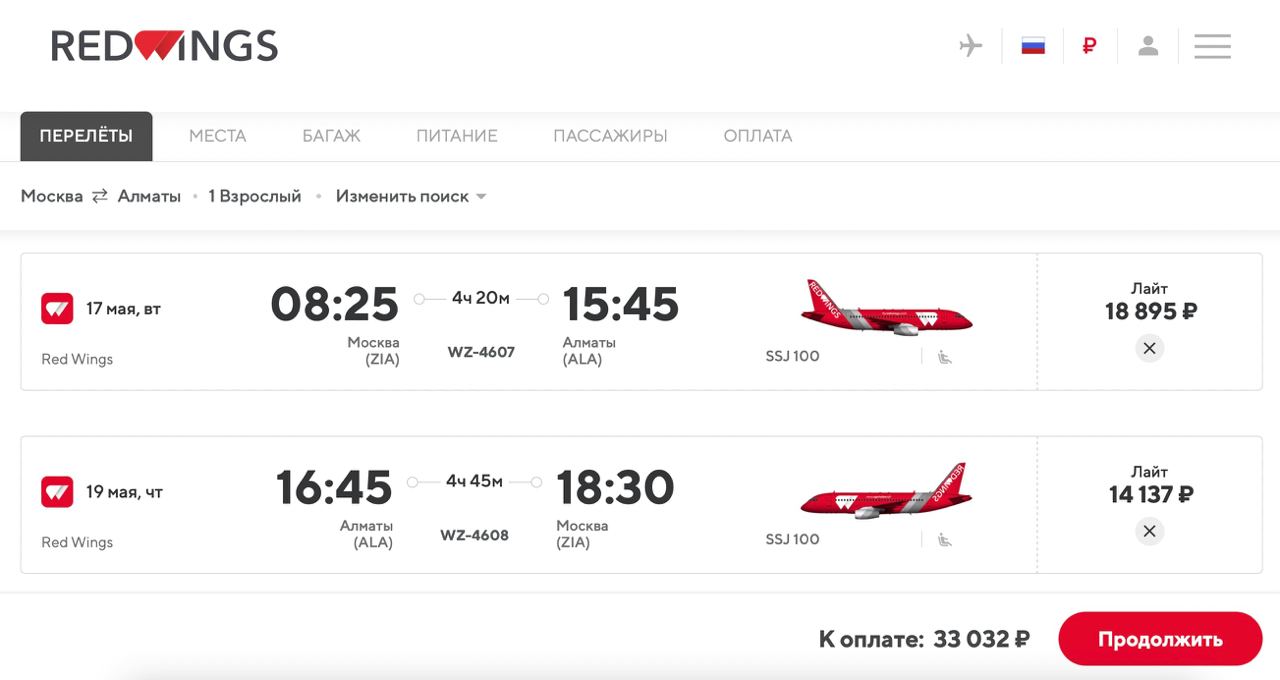
Task: Open language selector with Russian flag
Action: pyautogui.click(x=1033, y=46)
